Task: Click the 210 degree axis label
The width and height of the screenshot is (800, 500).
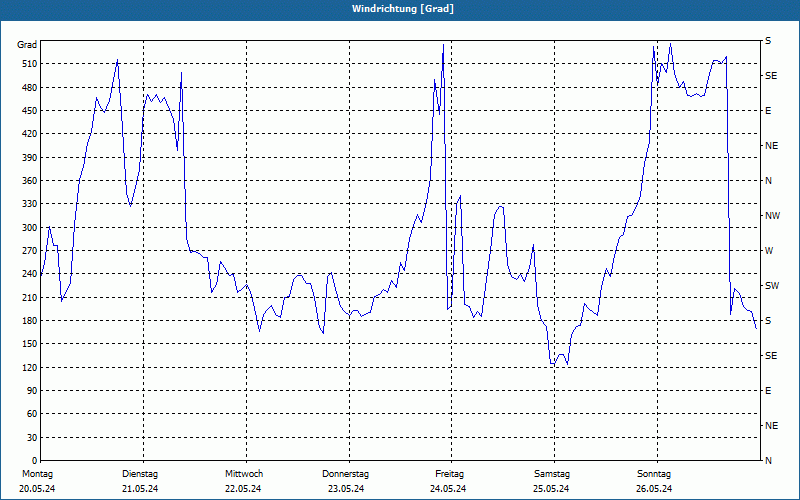Action: tap(30, 297)
